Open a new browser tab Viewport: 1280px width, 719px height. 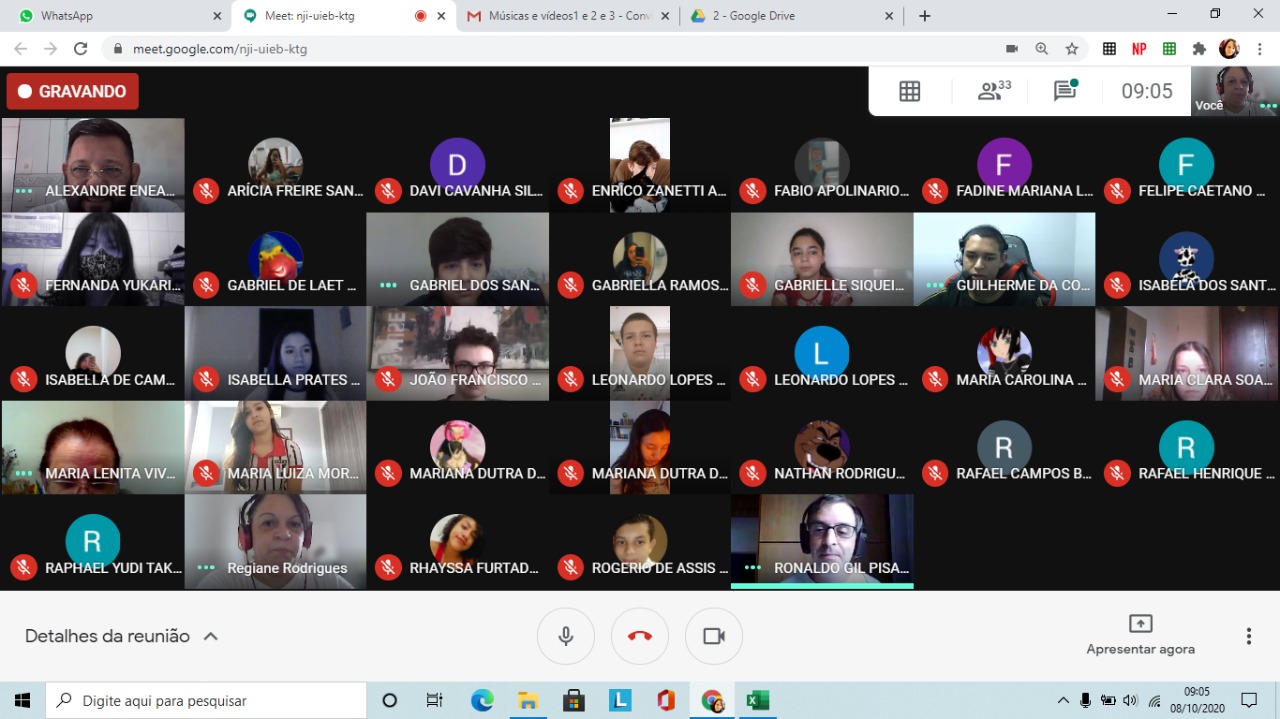coord(925,16)
